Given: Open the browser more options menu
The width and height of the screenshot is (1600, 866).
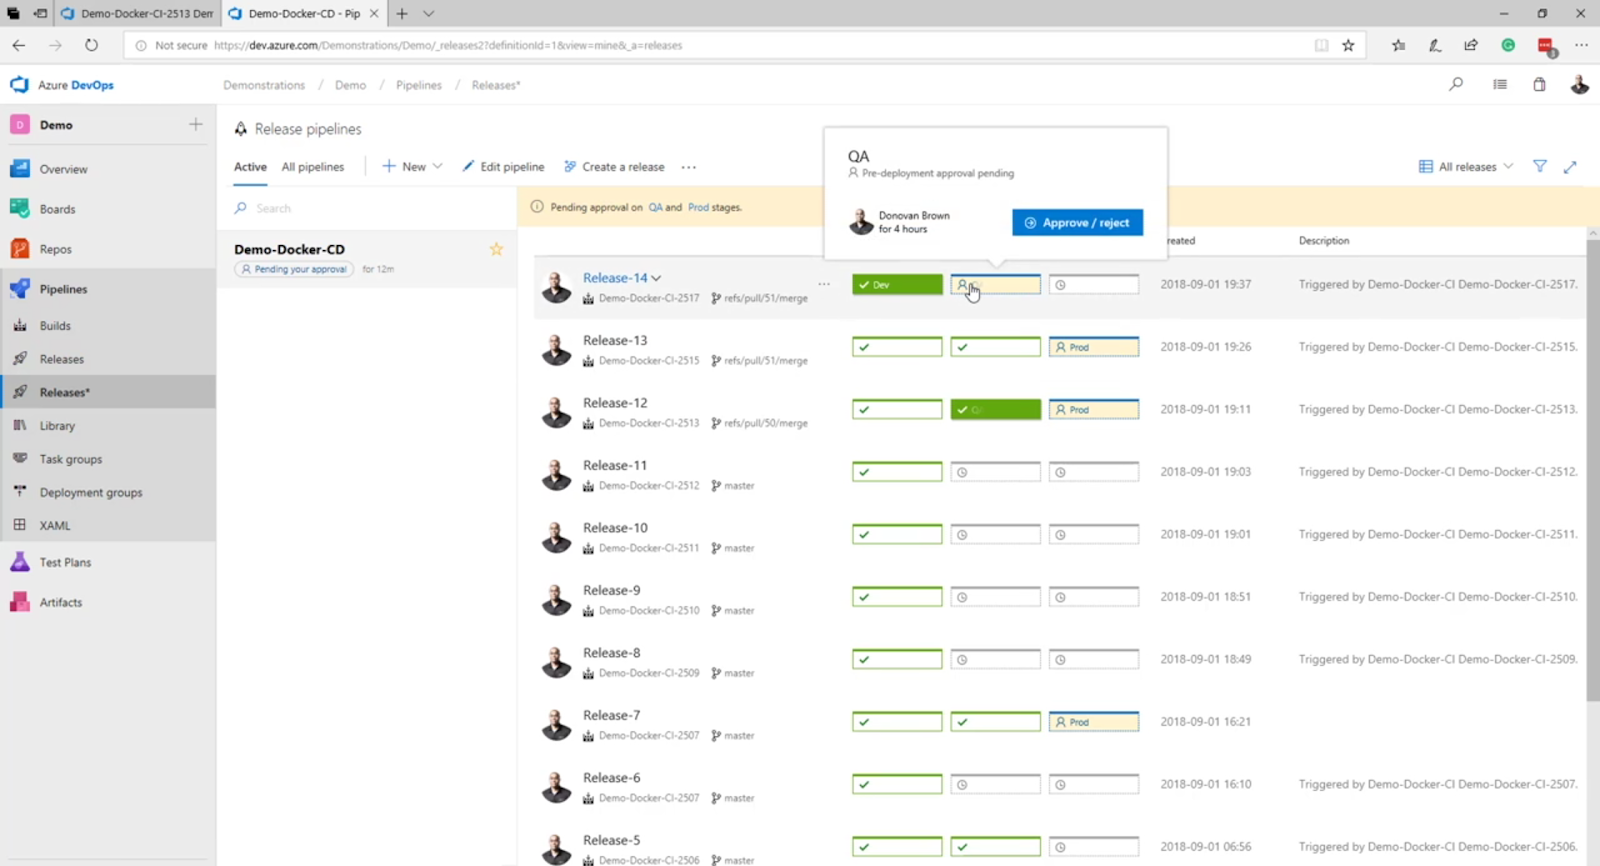Looking at the screenshot, I should point(1581,45).
